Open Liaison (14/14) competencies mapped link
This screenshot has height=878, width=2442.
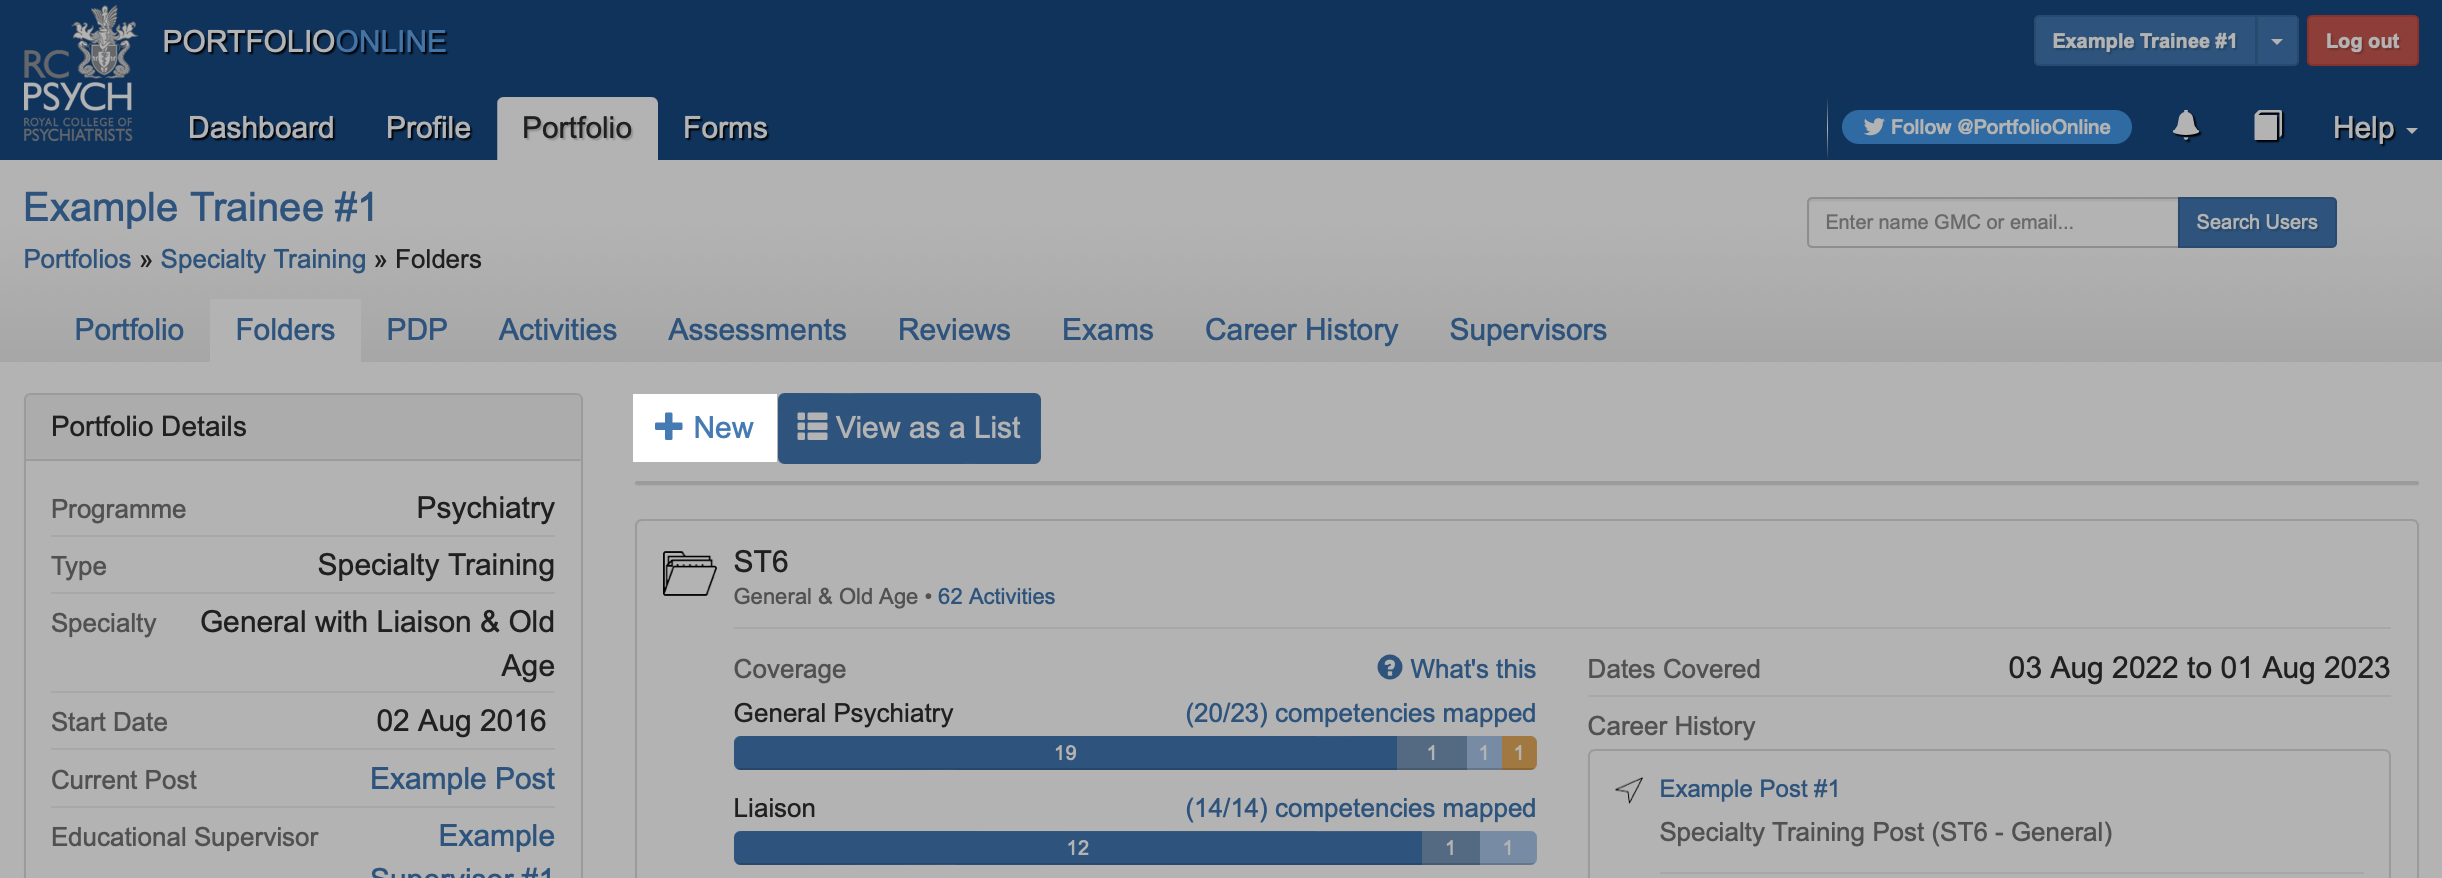[1360, 808]
